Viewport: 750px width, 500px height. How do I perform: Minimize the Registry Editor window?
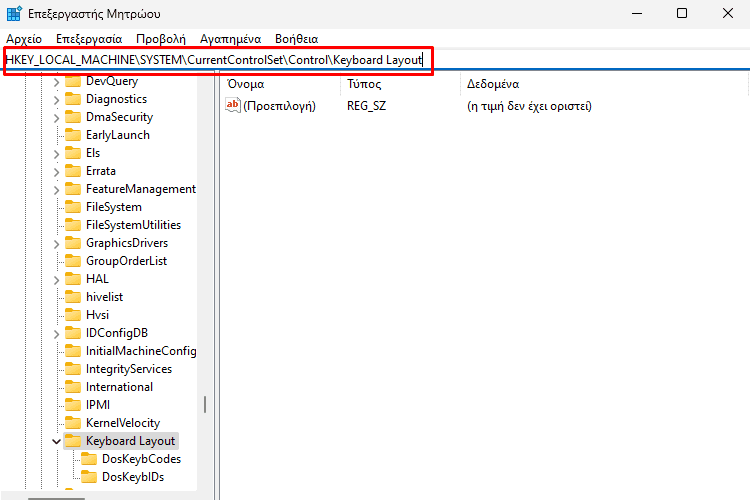pos(637,13)
